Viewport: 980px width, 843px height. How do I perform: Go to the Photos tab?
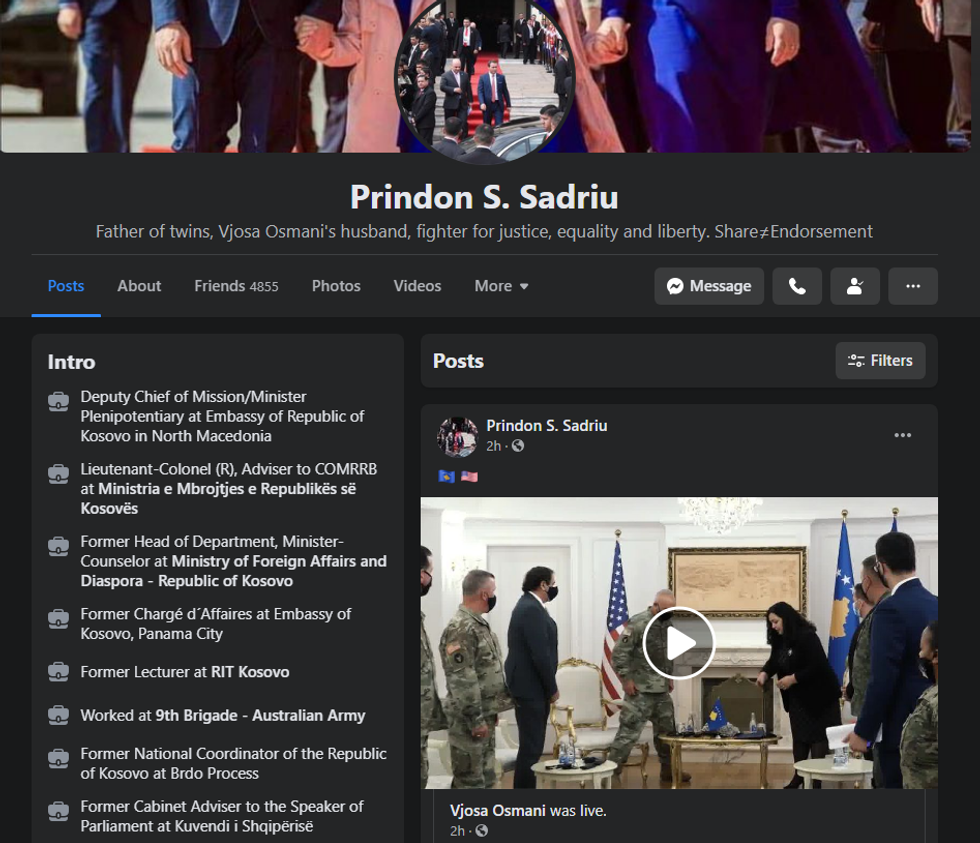336,286
